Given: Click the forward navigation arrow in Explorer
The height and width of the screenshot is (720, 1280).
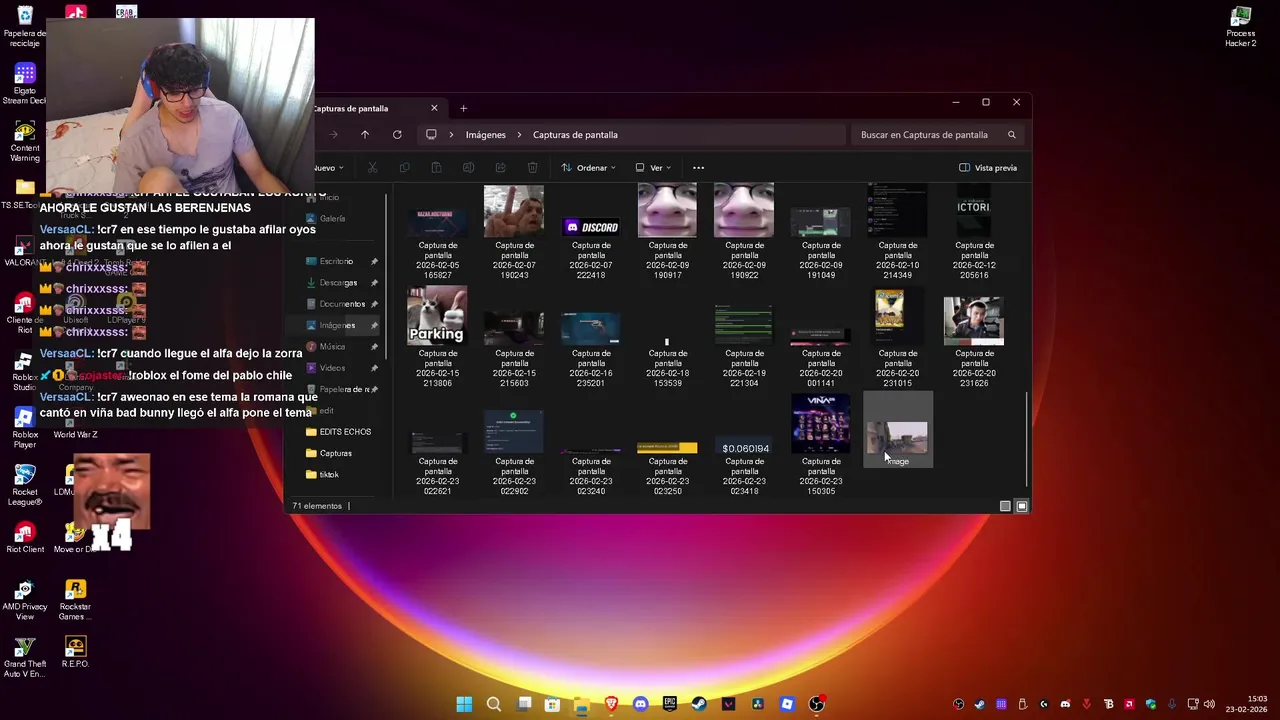Looking at the screenshot, I should 333,135.
